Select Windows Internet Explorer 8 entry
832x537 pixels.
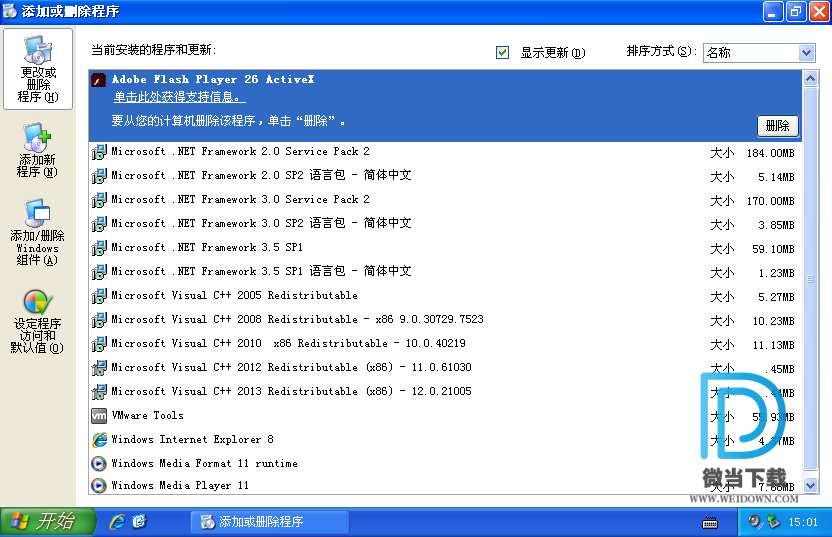pyautogui.click(x=445, y=440)
